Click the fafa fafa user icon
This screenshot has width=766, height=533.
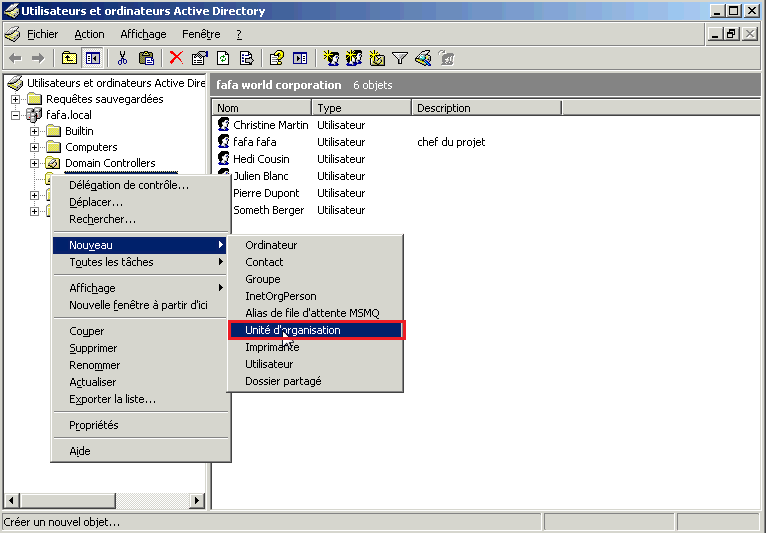[x=223, y=142]
